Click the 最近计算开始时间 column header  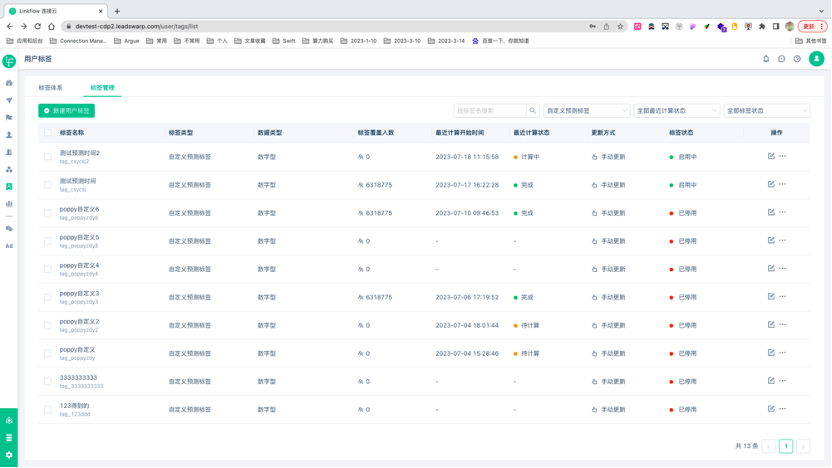[460, 133]
